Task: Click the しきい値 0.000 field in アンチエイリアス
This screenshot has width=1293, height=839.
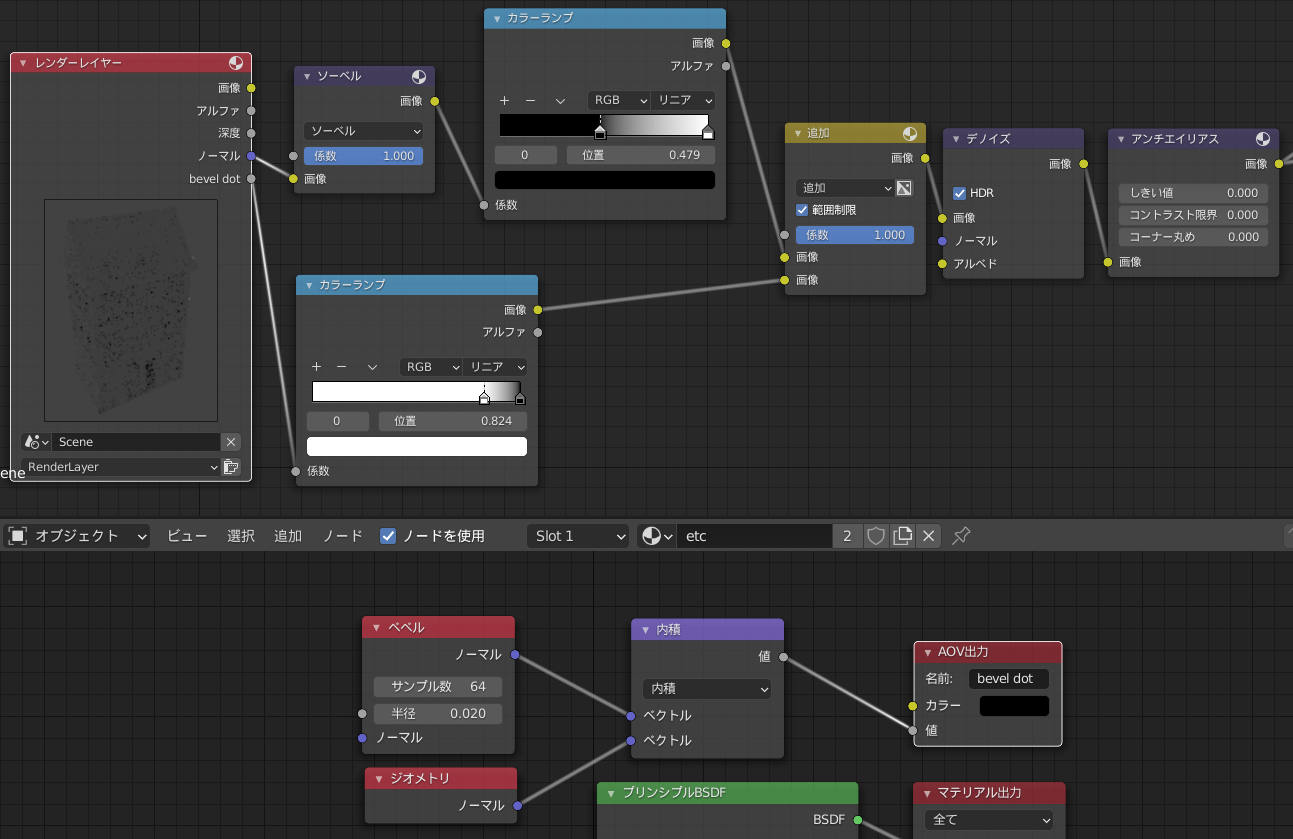Action: point(1193,193)
